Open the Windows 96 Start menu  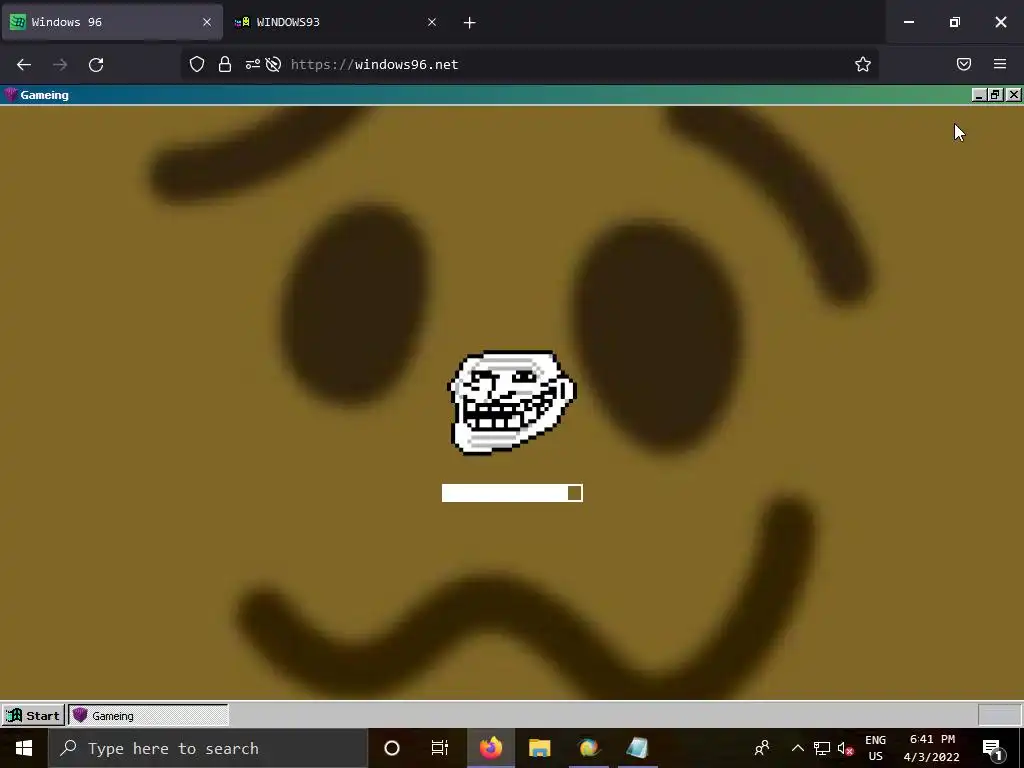33,716
